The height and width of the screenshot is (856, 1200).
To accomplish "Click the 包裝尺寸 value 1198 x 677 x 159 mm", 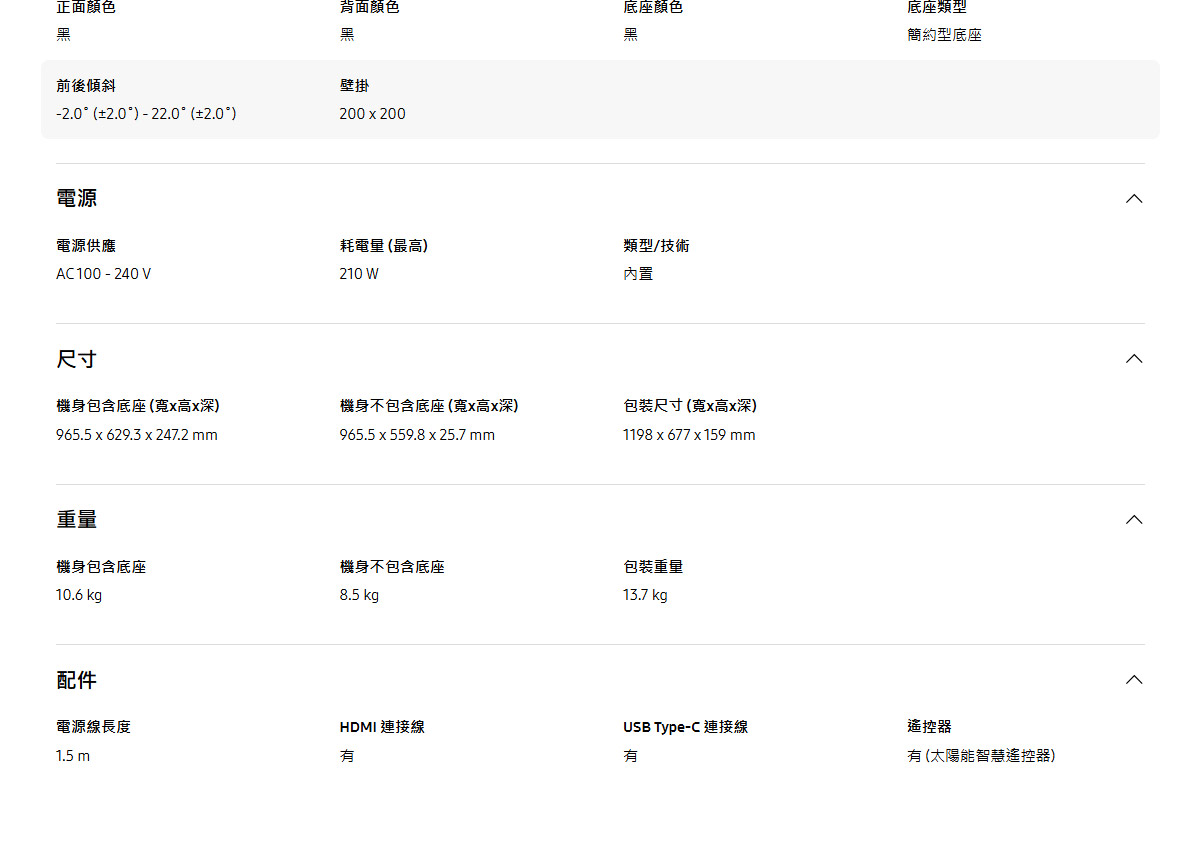I will point(689,435).
